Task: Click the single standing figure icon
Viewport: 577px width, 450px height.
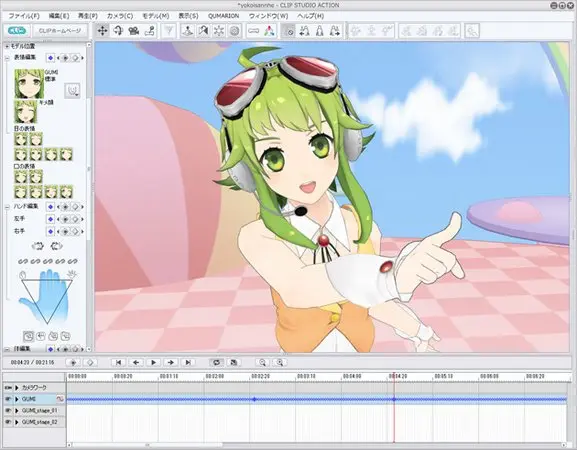Action: tap(319, 31)
